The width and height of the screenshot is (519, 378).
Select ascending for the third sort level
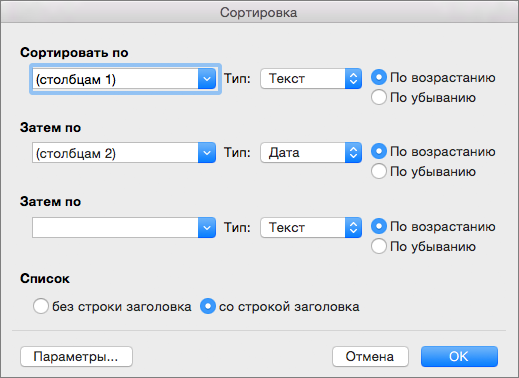tap(379, 227)
